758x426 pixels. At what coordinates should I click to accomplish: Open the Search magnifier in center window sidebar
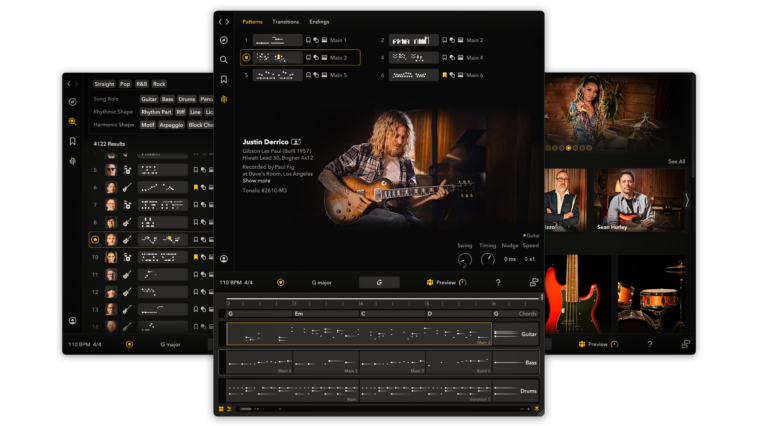tap(224, 60)
